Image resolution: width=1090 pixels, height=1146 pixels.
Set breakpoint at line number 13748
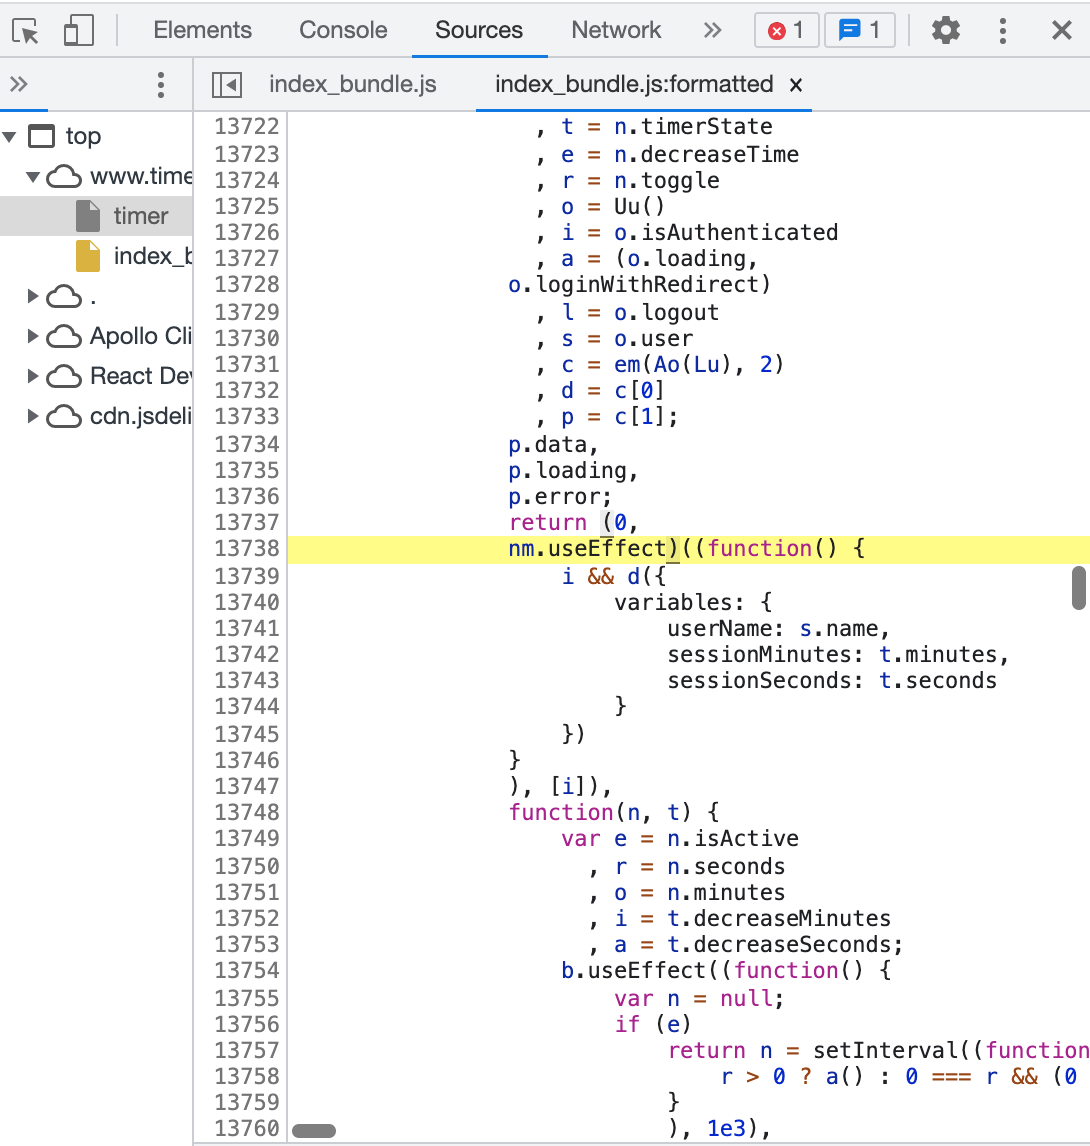tap(246, 813)
